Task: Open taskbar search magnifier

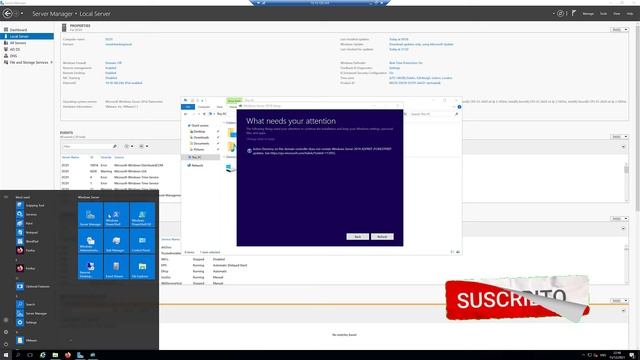Action: tap(18, 355)
